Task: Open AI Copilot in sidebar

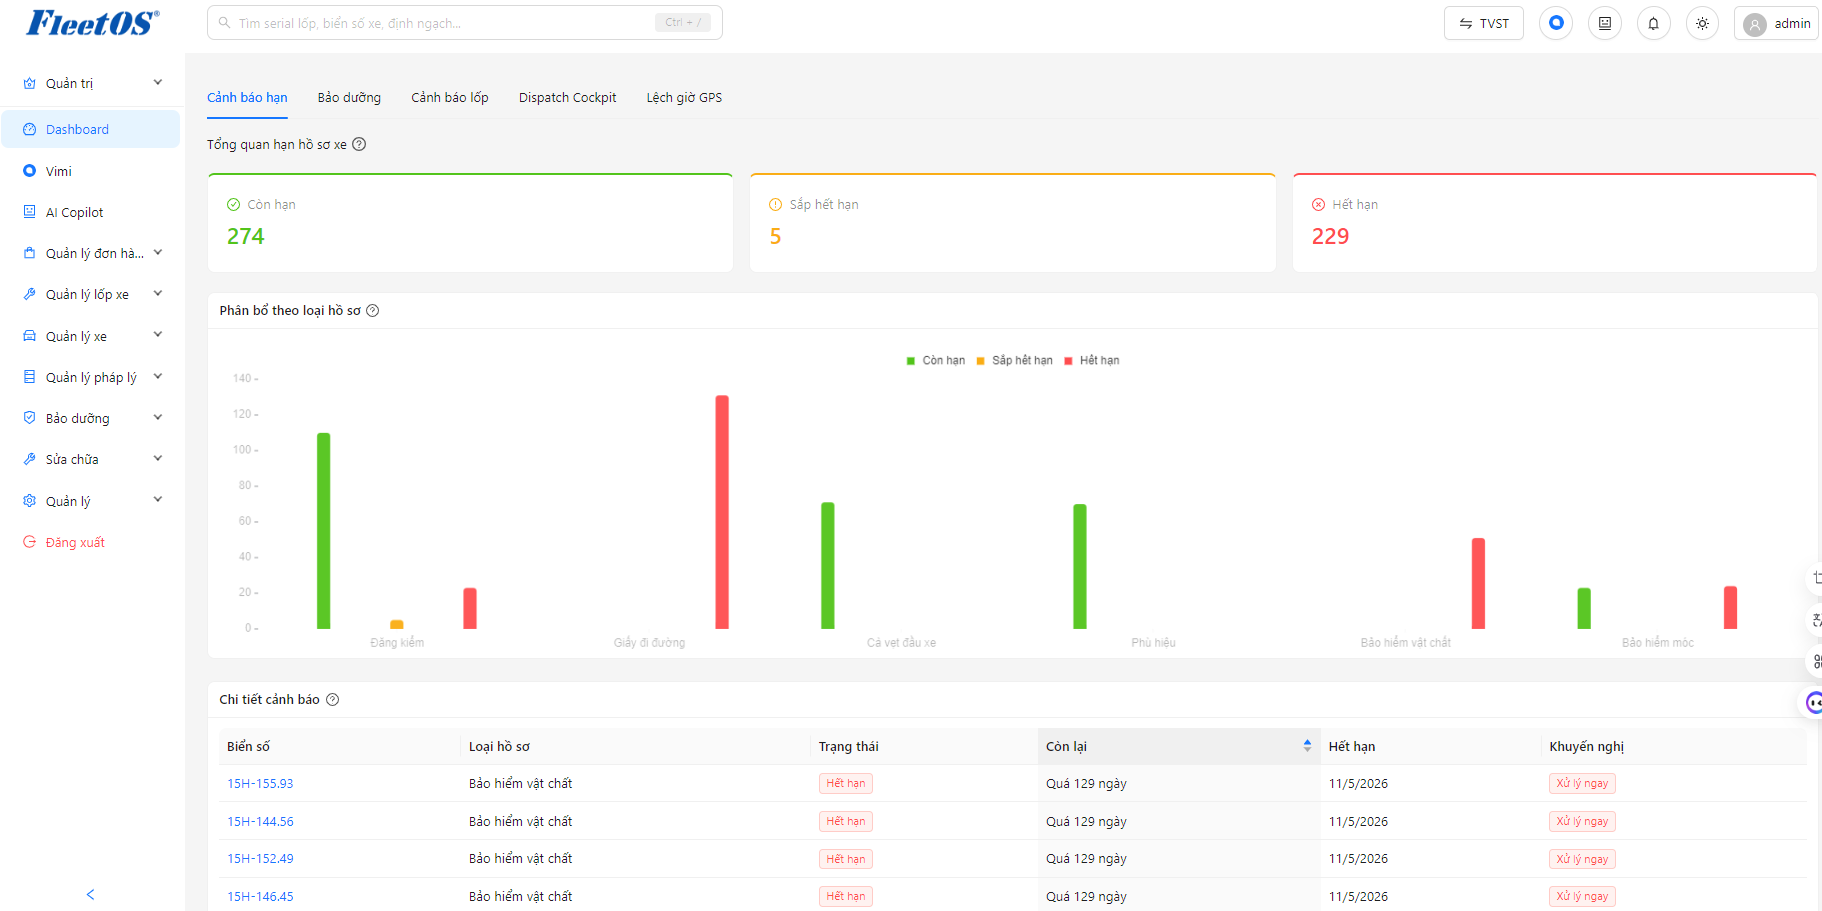Action: [91, 212]
